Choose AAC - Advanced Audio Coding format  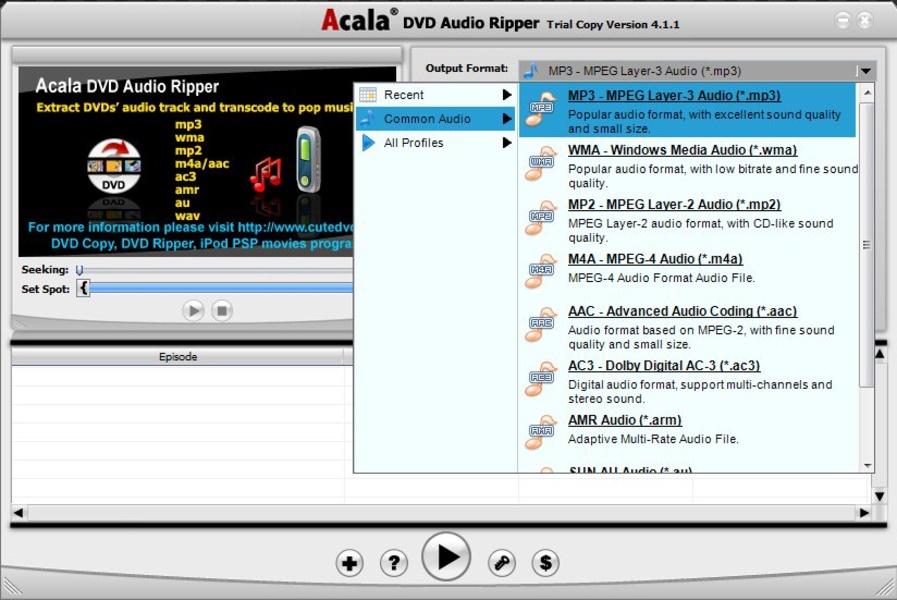pos(688,326)
